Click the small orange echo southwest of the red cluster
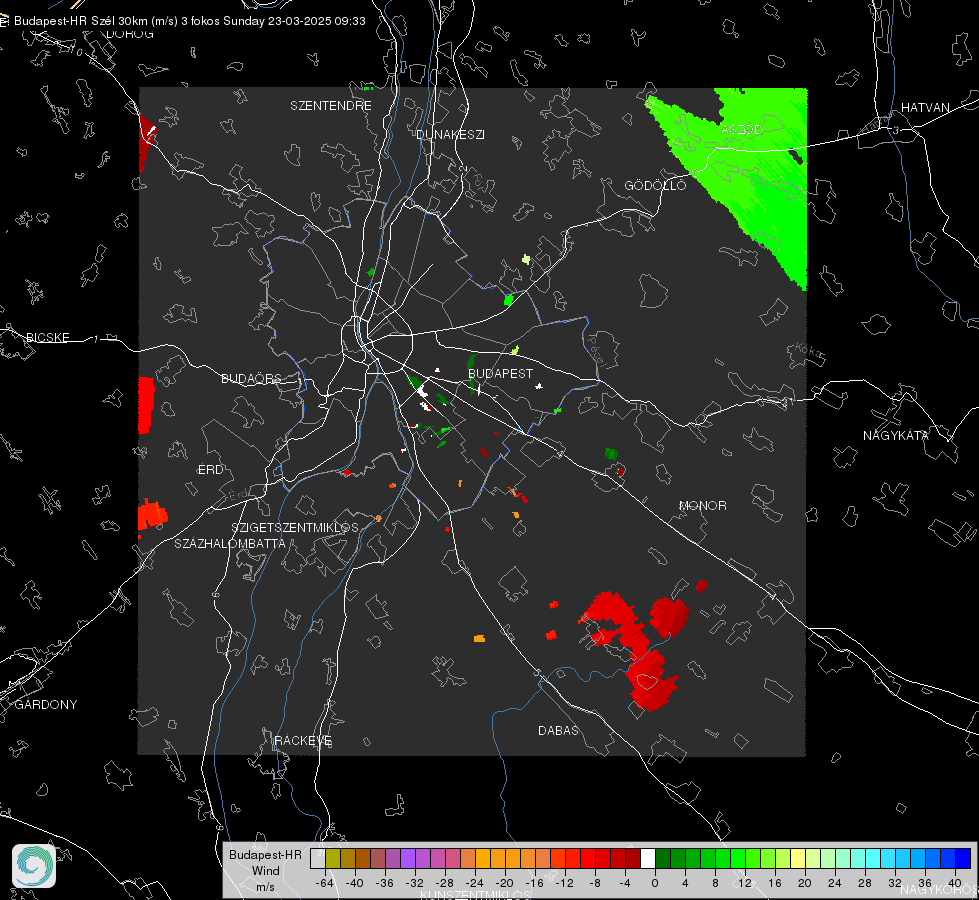The width and height of the screenshot is (979, 900). [480, 638]
